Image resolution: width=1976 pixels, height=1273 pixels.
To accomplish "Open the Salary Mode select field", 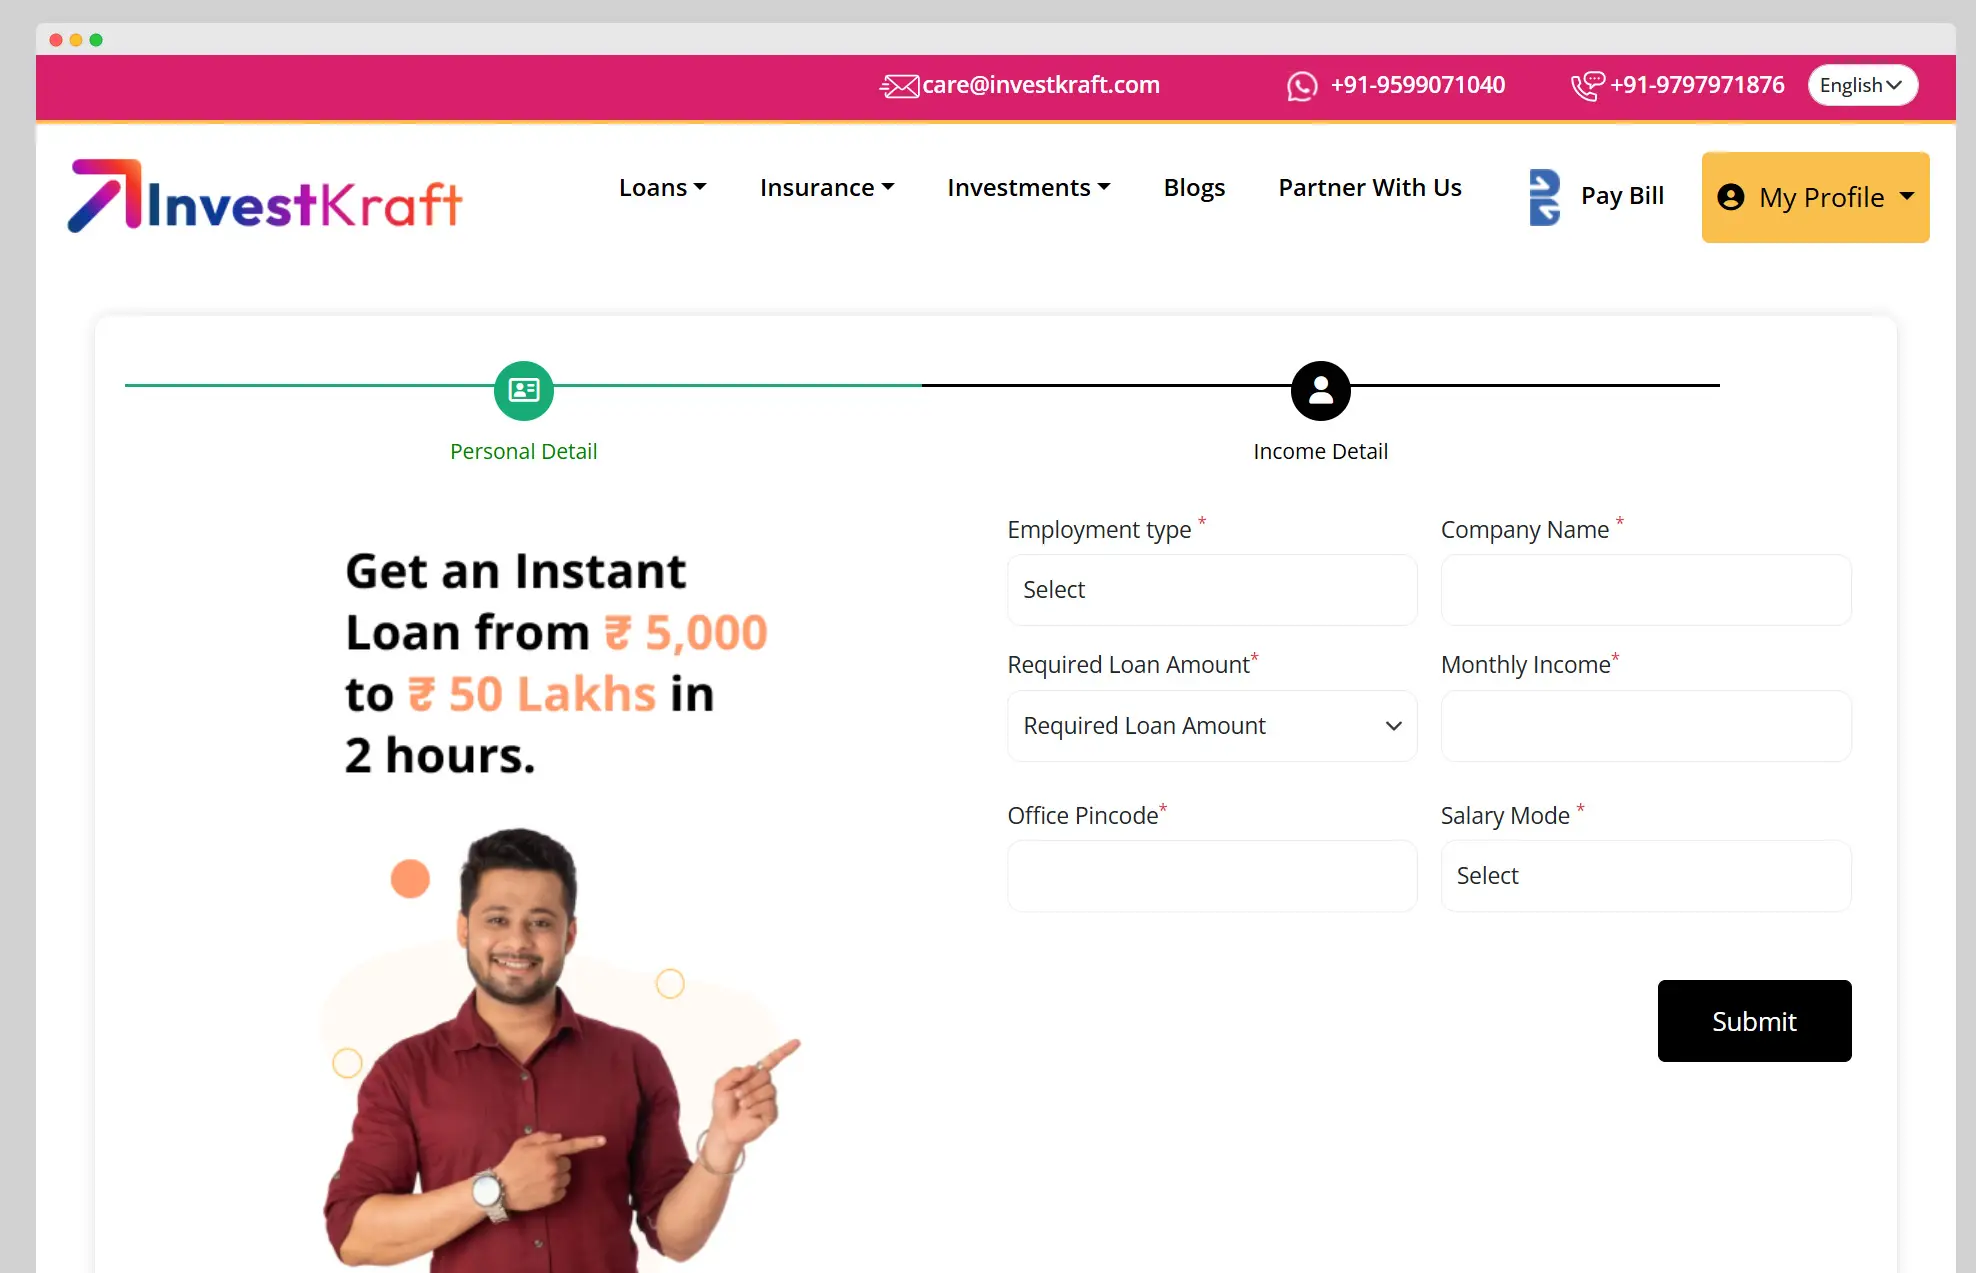I will 1646,876.
